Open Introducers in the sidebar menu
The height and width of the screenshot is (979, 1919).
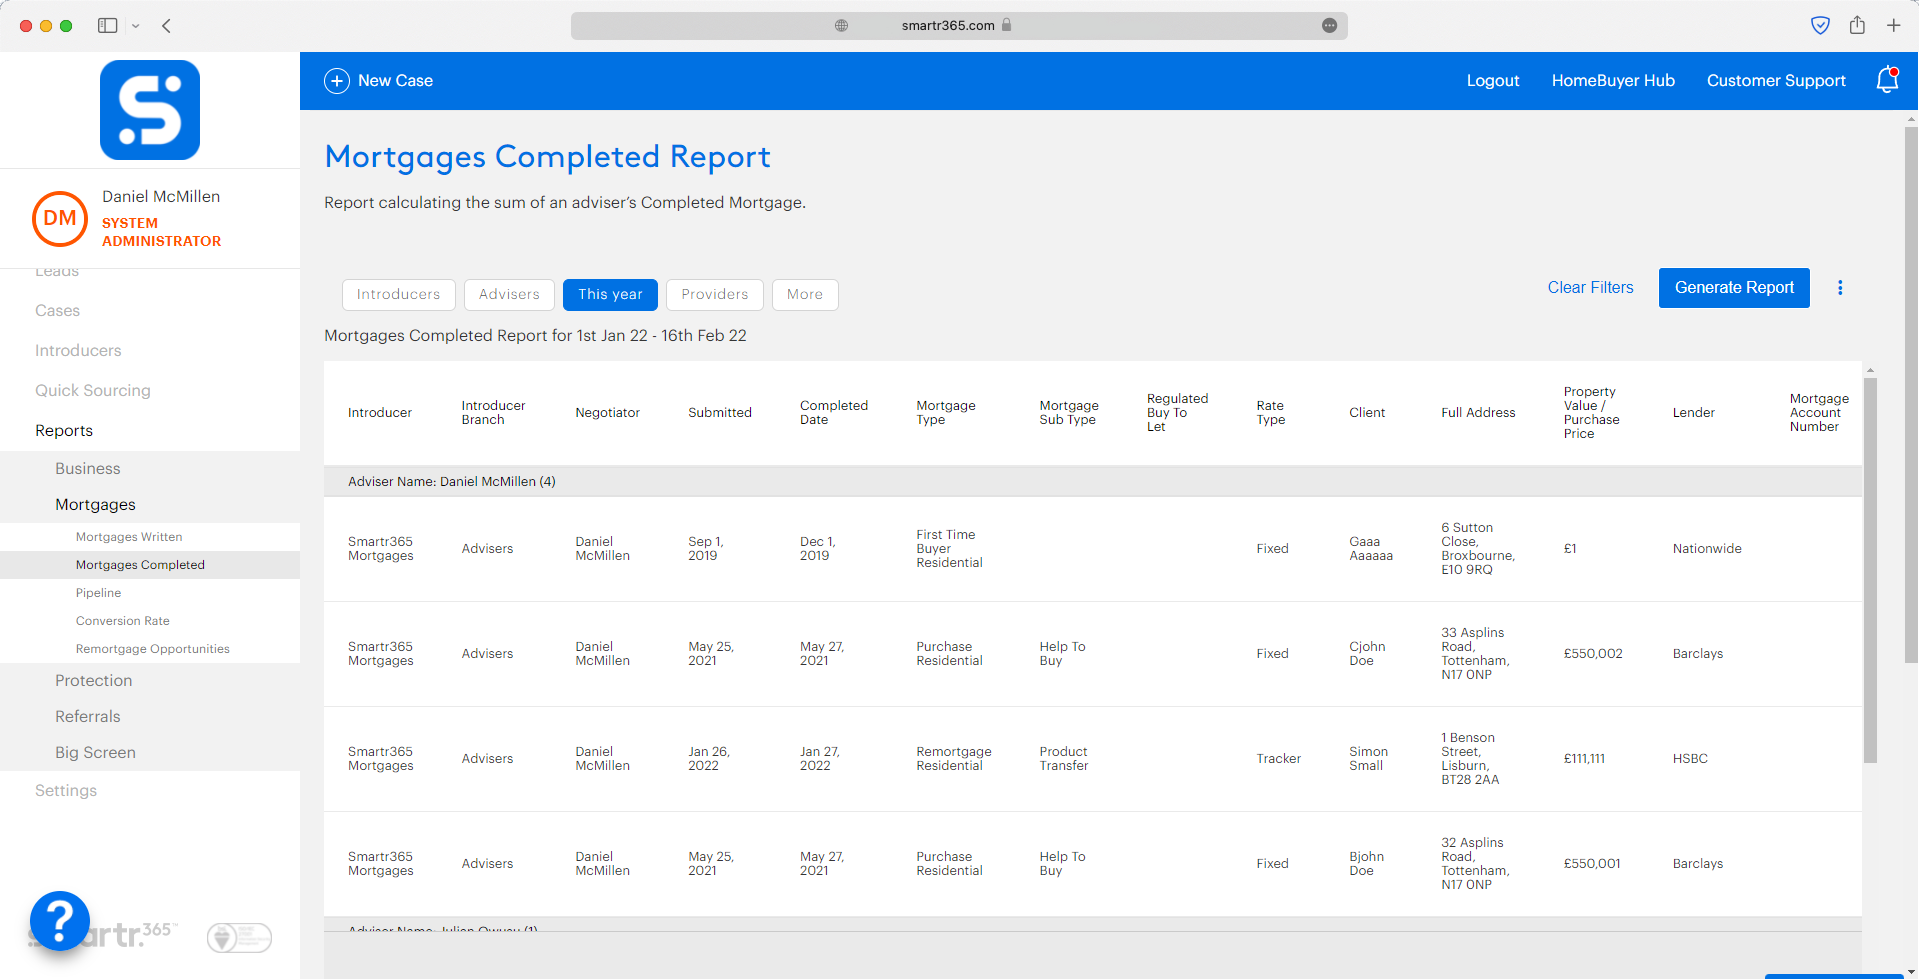pos(78,351)
